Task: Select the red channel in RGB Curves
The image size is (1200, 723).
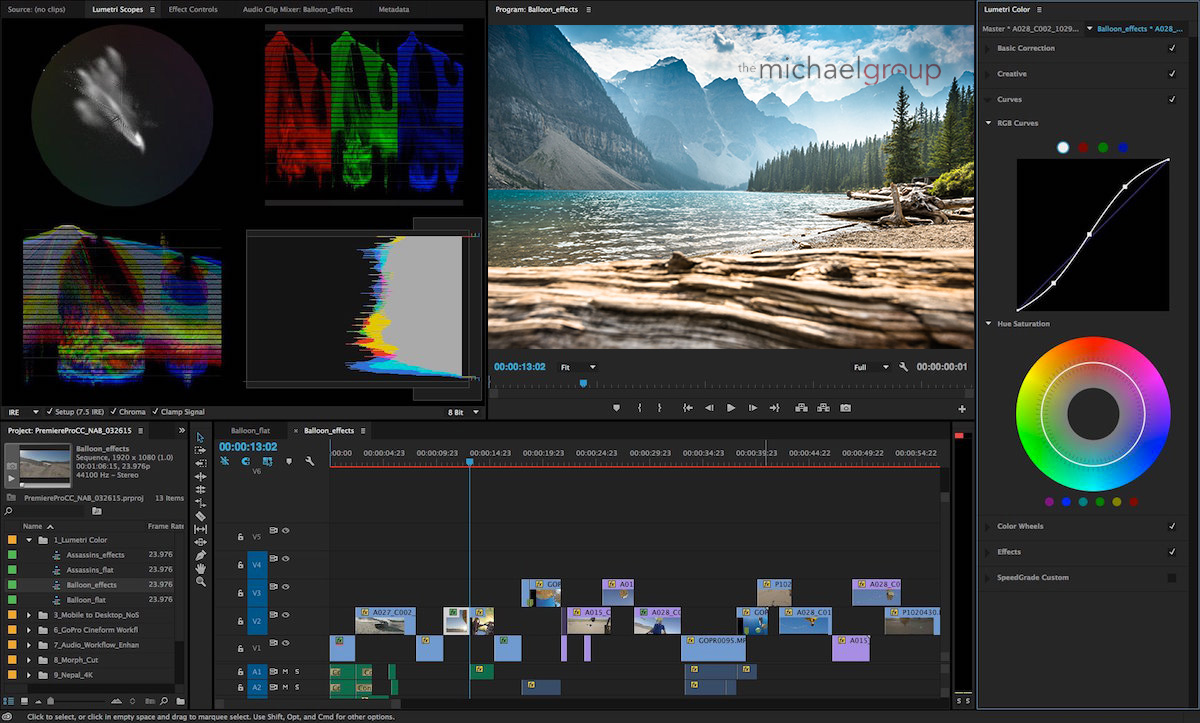Action: (1083, 147)
